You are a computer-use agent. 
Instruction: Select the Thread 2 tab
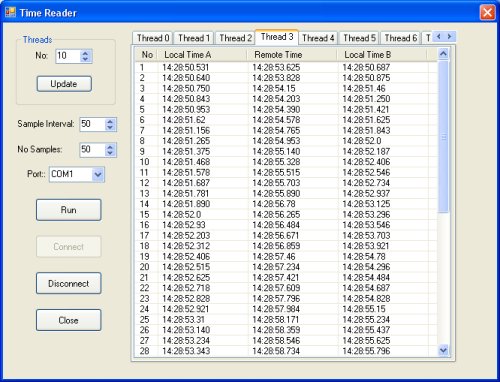pyautogui.click(x=235, y=38)
